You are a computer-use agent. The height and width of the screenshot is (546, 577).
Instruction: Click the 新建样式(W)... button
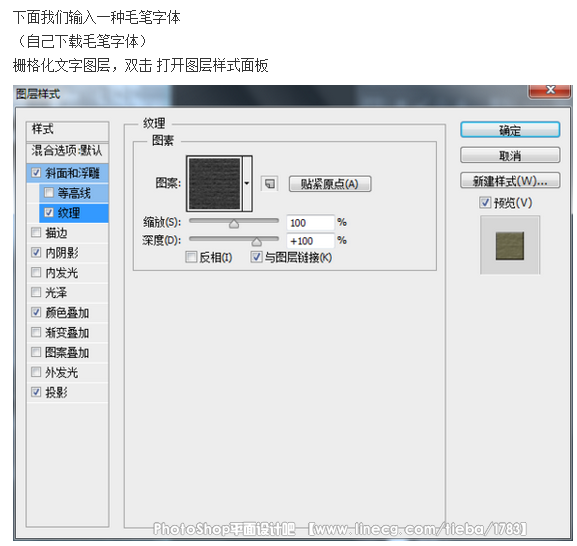pyautogui.click(x=510, y=181)
